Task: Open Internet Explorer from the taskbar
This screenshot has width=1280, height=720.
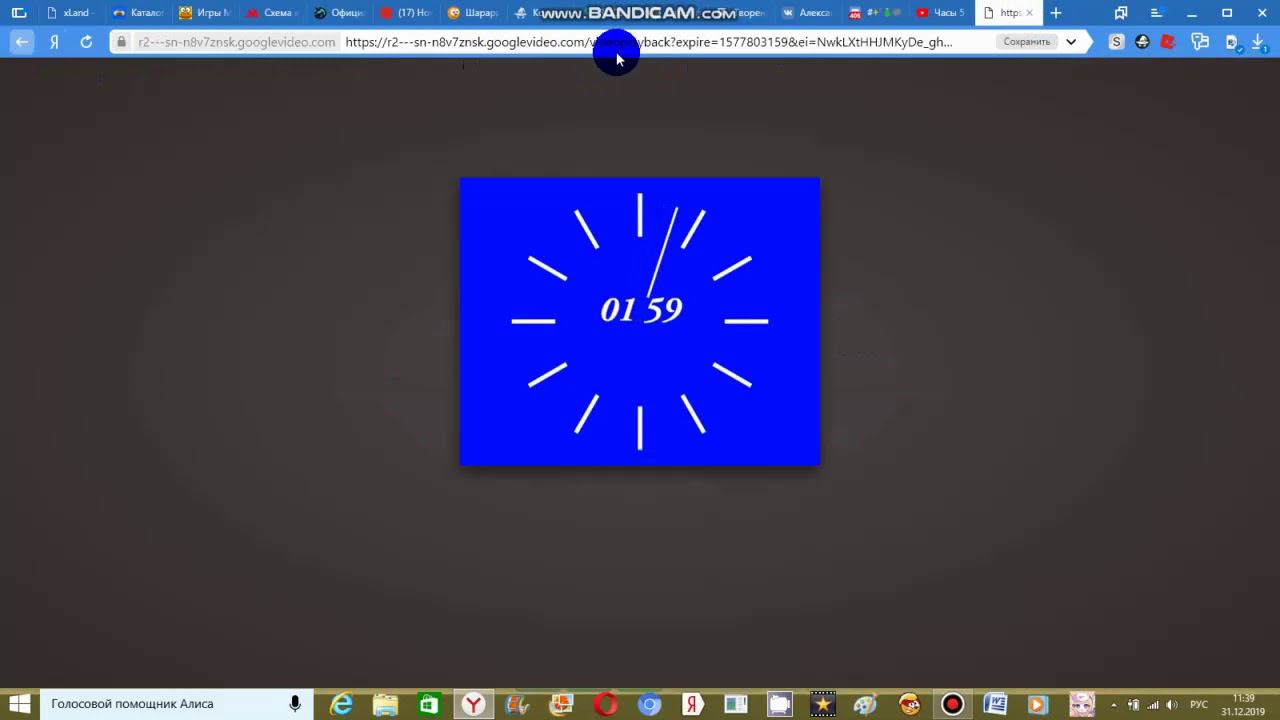Action: [x=342, y=704]
